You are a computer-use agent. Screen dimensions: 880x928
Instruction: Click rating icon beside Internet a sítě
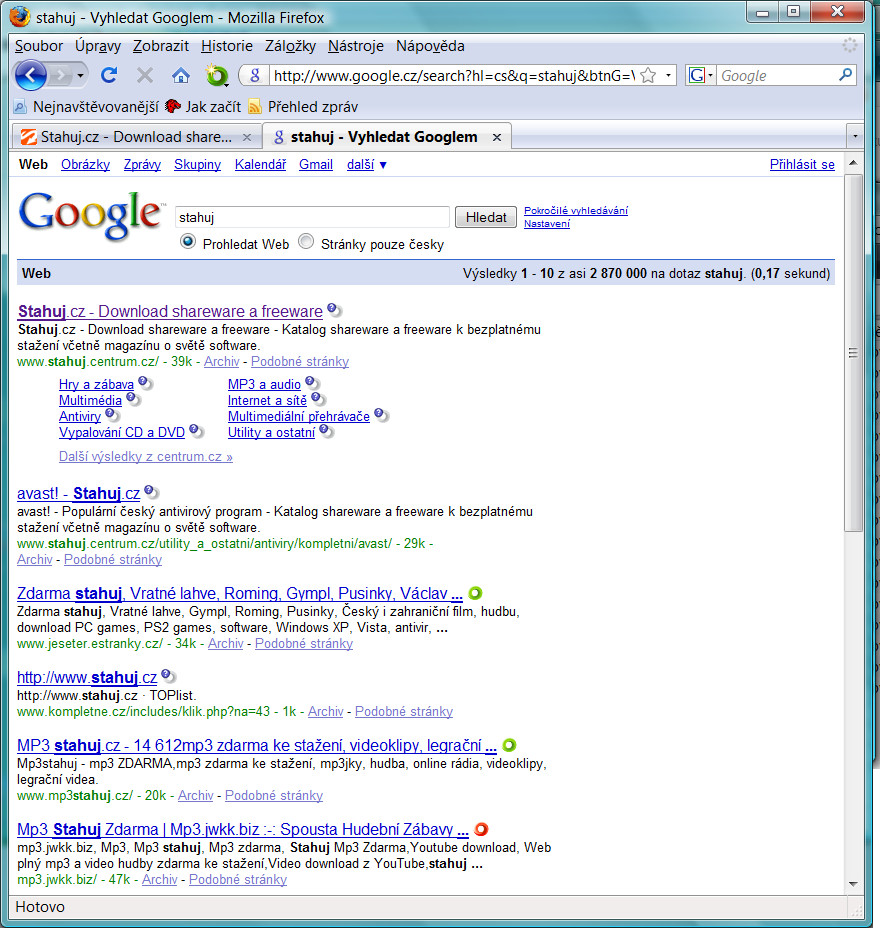click(318, 399)
